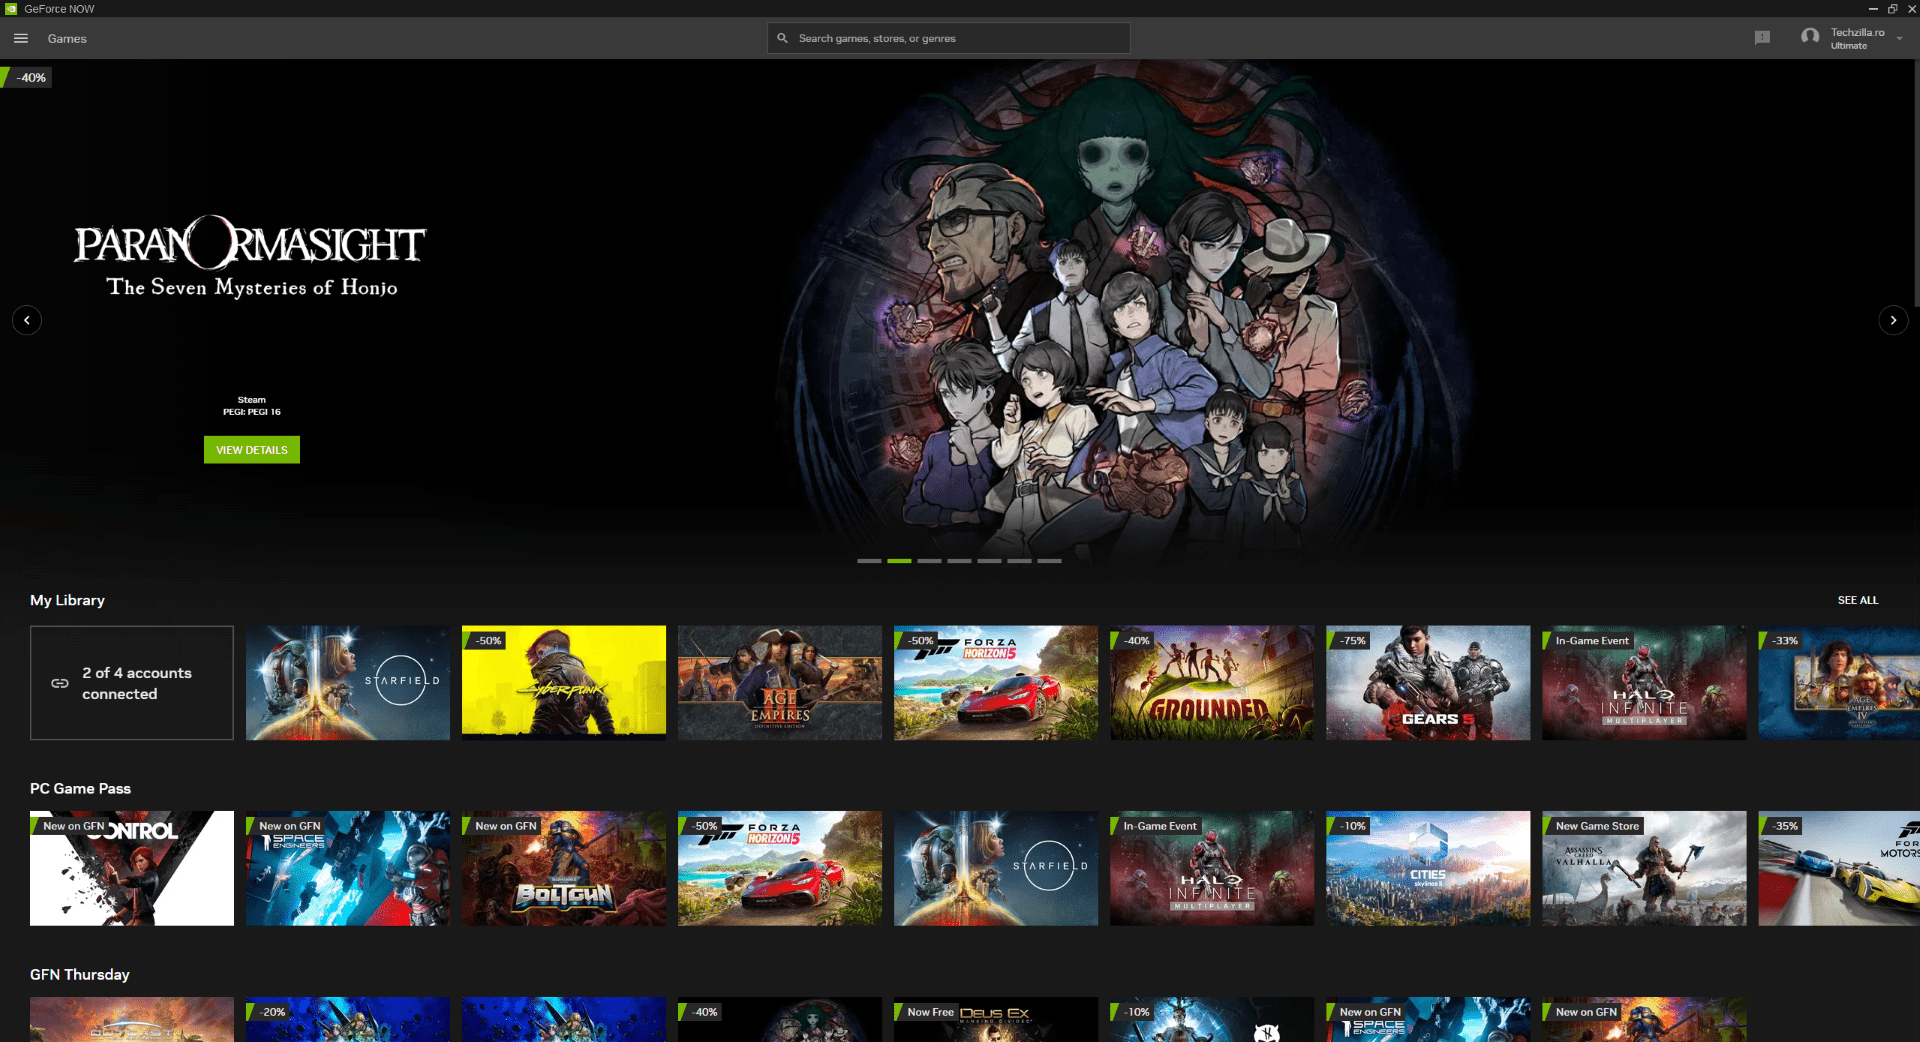Click View Details for Paranormasight
1920x1042 pixels.
(x=252, y=450)
